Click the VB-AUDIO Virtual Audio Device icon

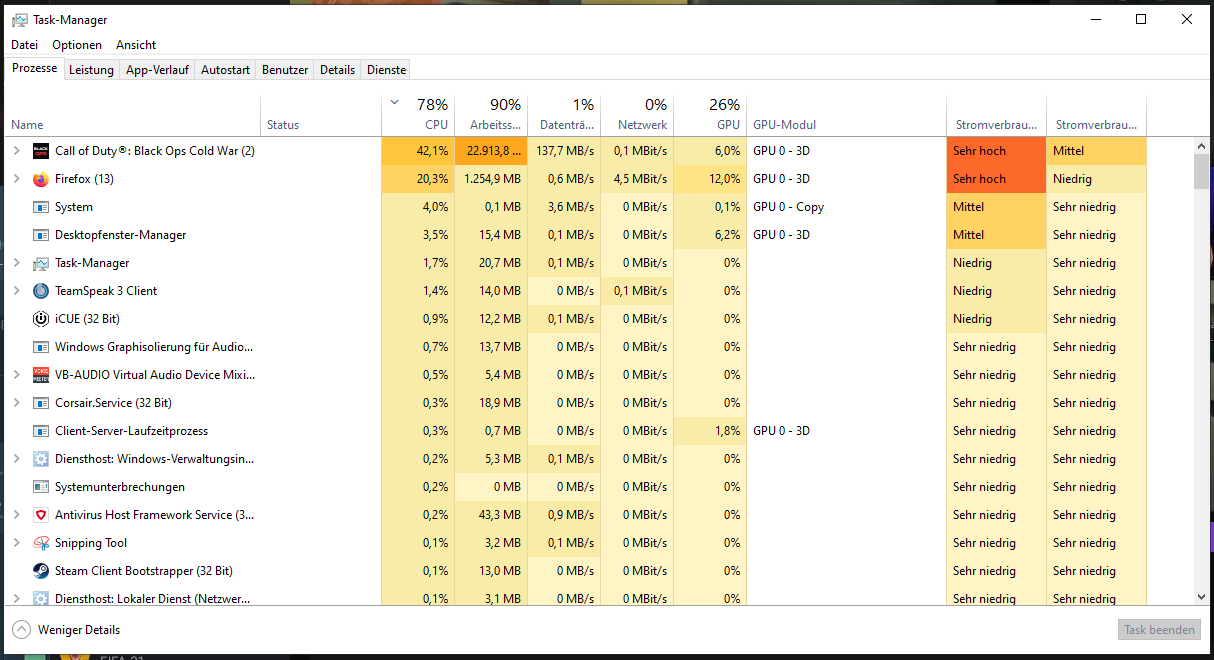(41, 375)
